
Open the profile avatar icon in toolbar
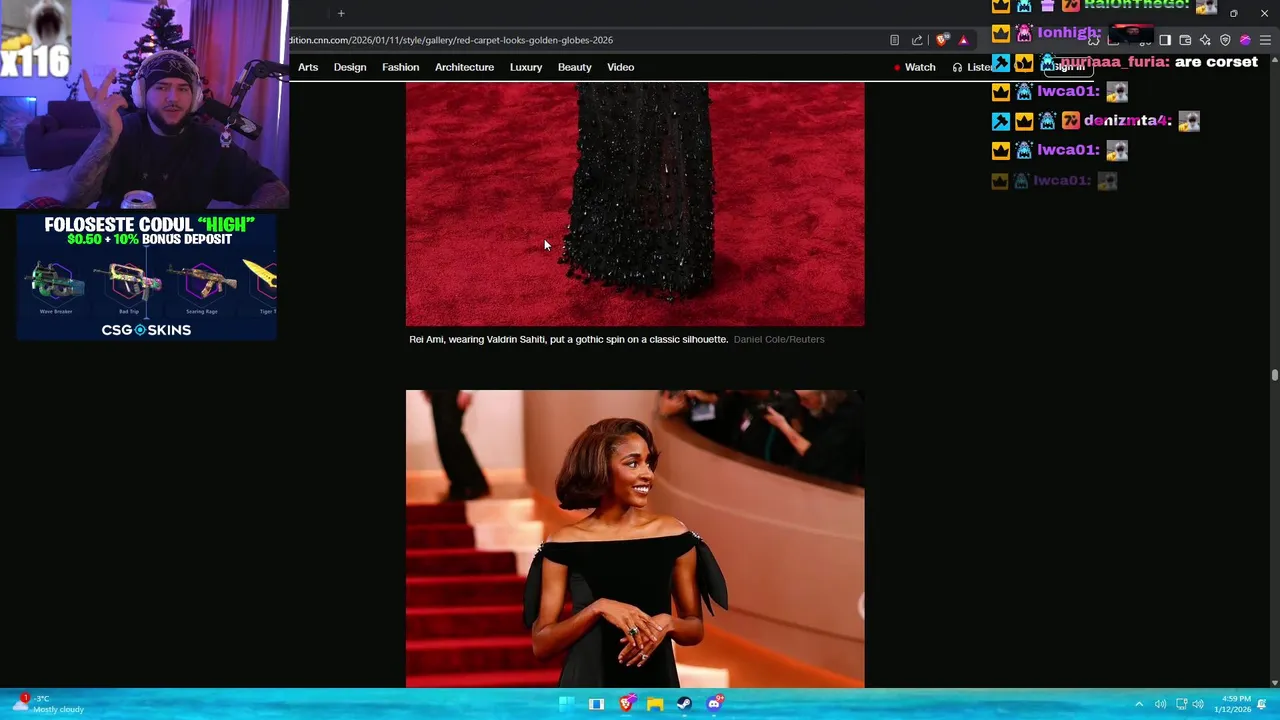click(1245, 40)
